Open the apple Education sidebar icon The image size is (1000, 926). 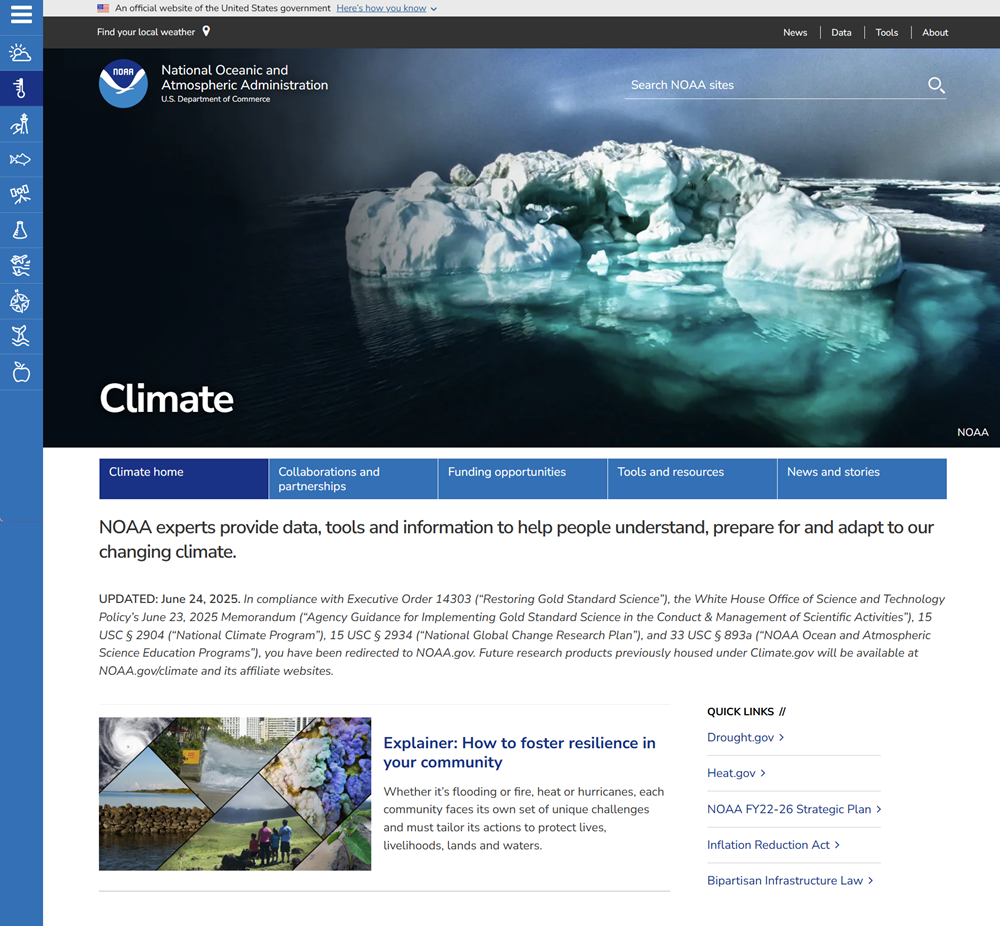coord(21,372)
